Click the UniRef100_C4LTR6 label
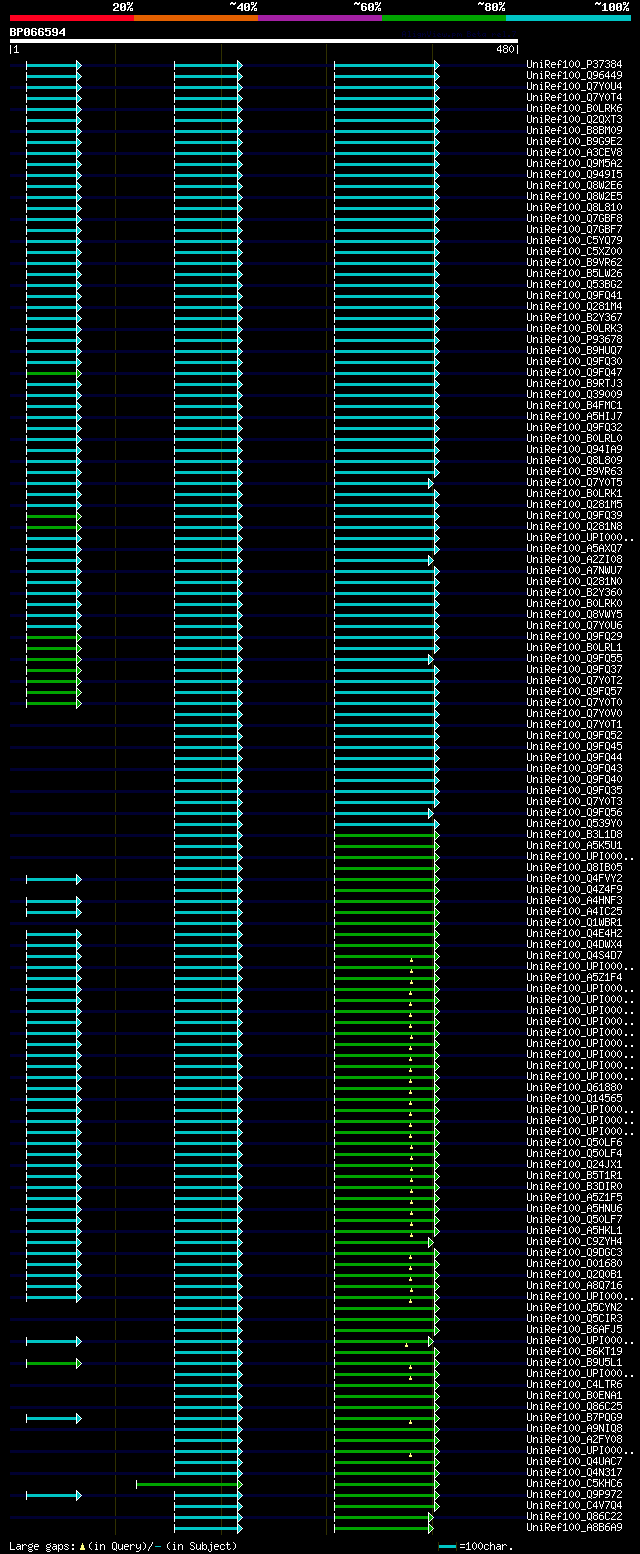Image resolution: width=640 pixels, height=1554 pixels. (x=574, y=1384)
